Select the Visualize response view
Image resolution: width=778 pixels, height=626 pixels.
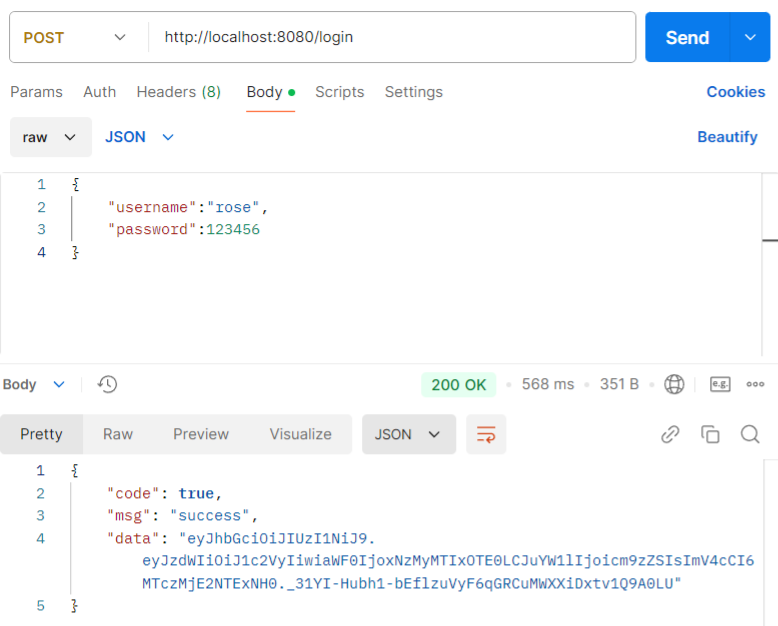coord(300,434)
